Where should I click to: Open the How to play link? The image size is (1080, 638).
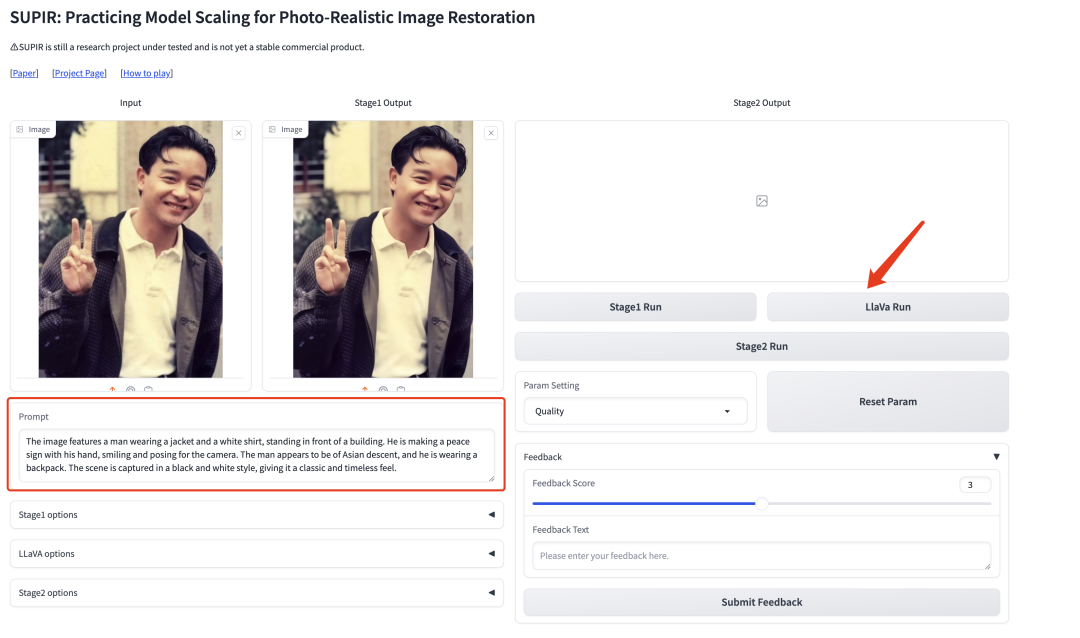coord(147,73)
